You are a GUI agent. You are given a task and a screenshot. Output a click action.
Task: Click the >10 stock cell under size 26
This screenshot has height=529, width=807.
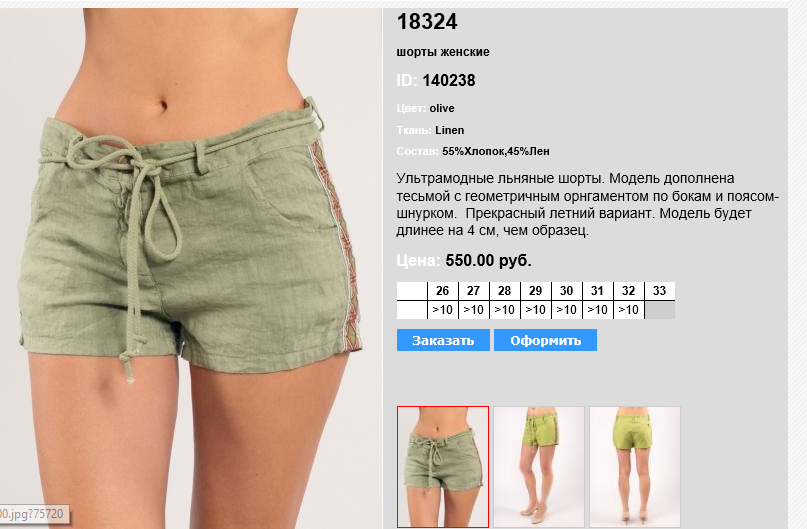pyautogui.click(x=443, y=310)
